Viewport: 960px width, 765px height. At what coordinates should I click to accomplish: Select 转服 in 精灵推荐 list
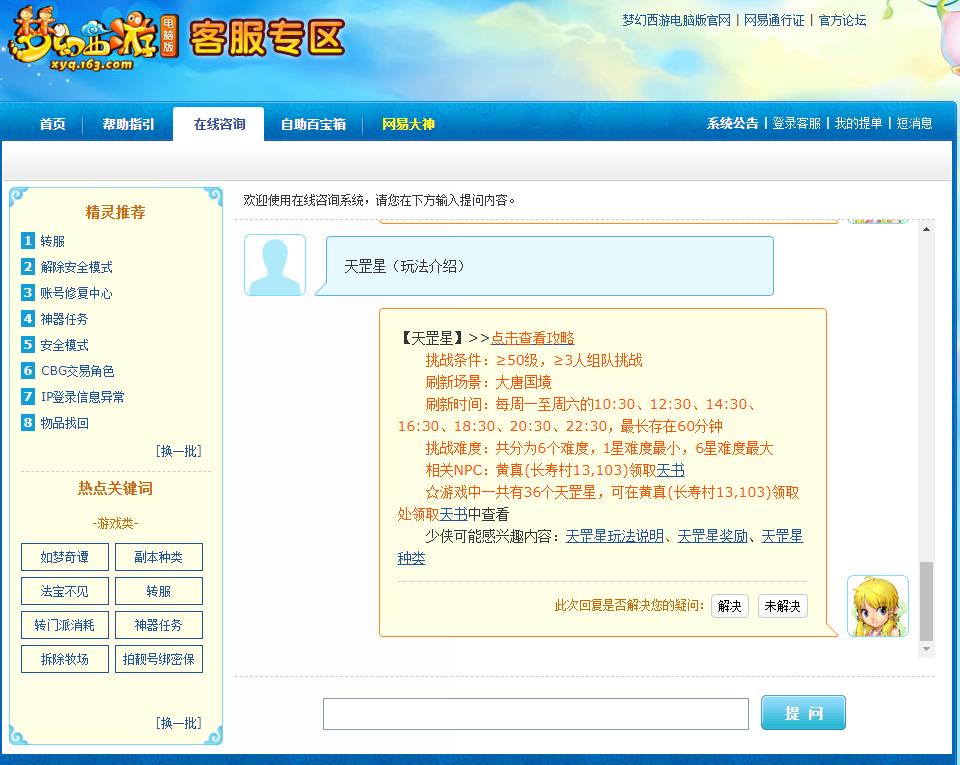coord(53,241)
